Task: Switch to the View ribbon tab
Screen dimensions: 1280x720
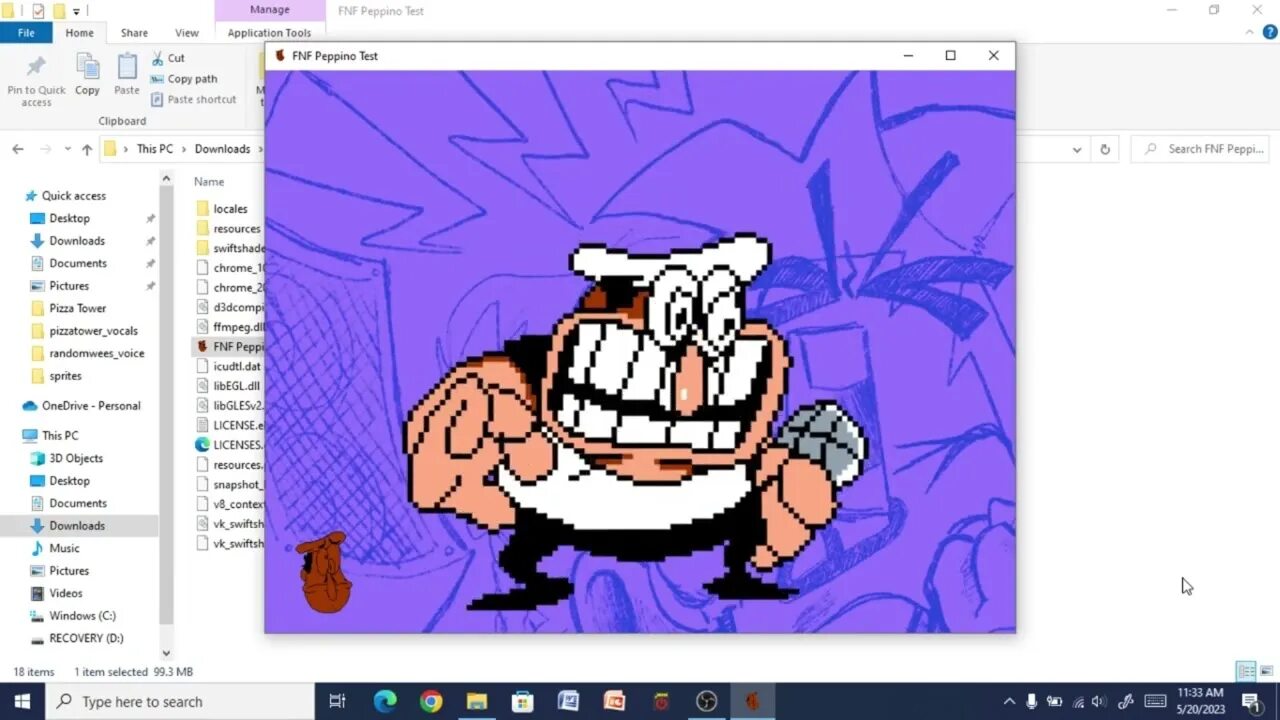Action: click(x=187, y=33)
